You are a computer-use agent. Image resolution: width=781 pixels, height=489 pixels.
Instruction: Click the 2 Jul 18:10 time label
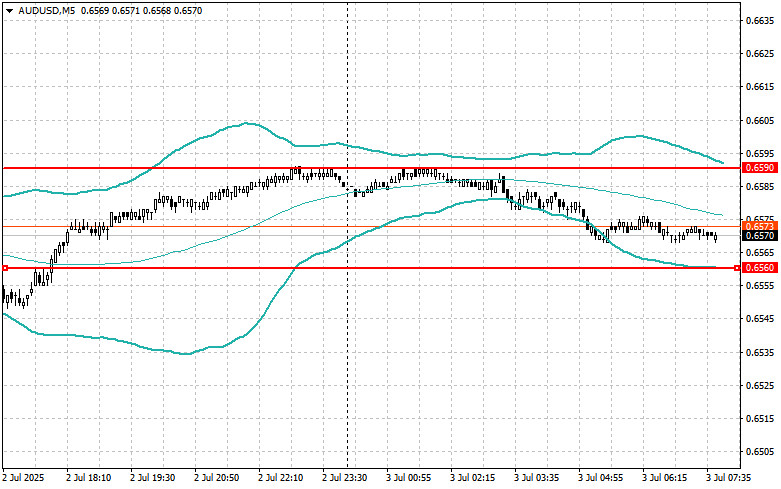point(89,478)
